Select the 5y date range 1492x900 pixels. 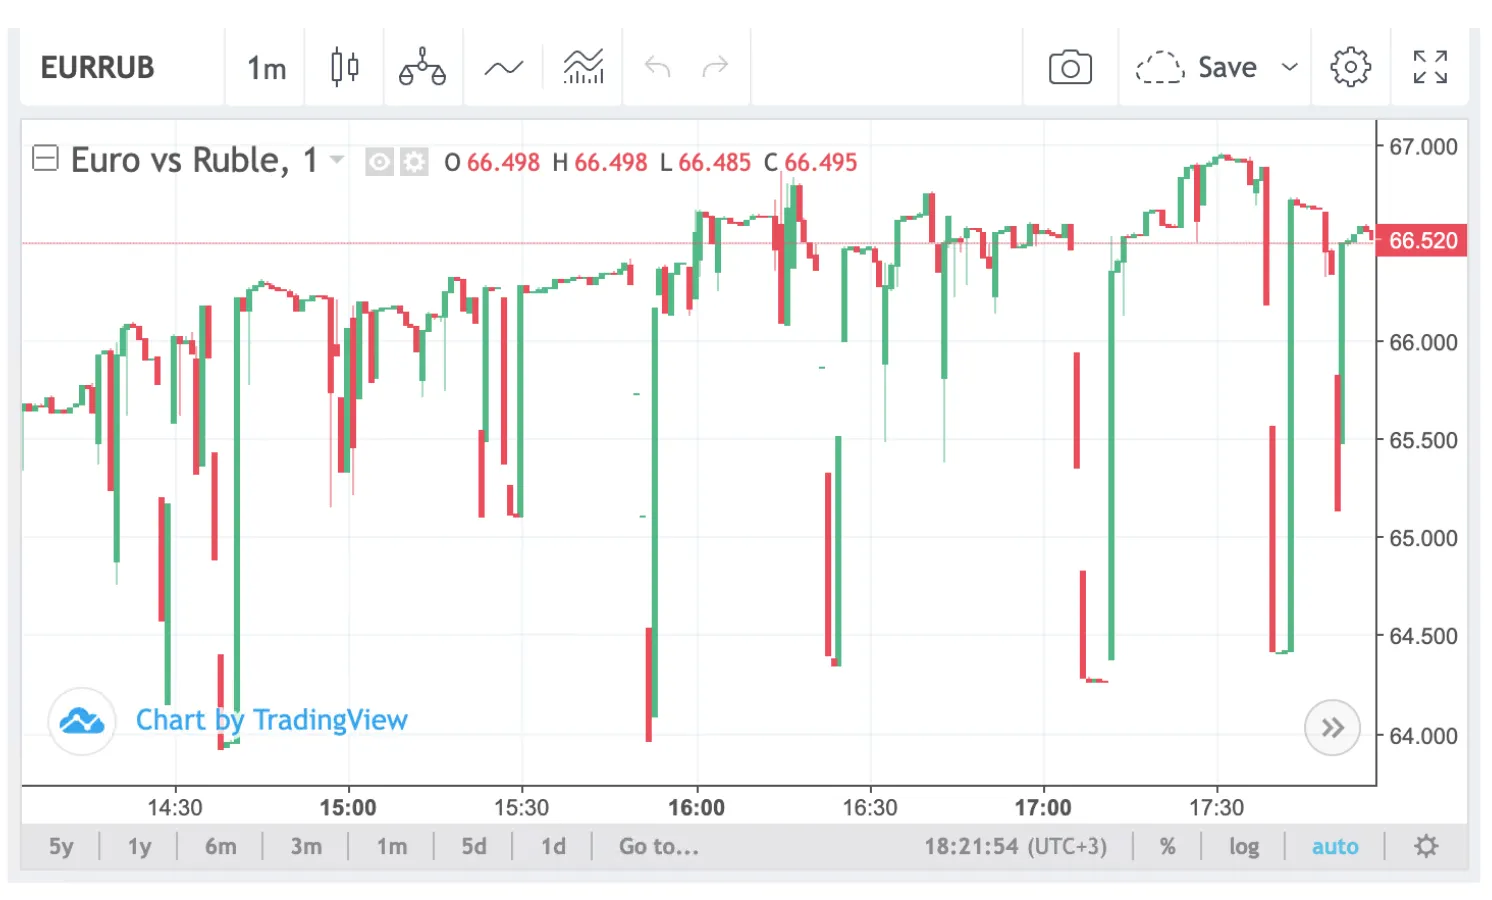click(61, 847)
